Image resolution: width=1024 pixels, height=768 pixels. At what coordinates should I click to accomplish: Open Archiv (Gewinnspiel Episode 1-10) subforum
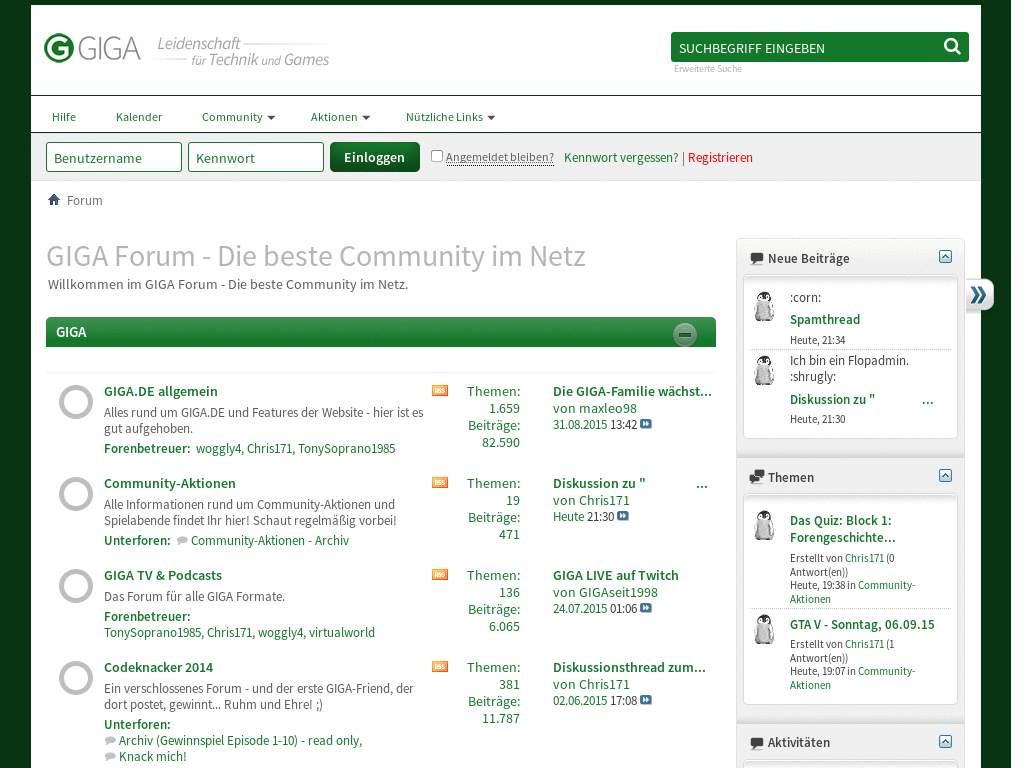[240, 741]
